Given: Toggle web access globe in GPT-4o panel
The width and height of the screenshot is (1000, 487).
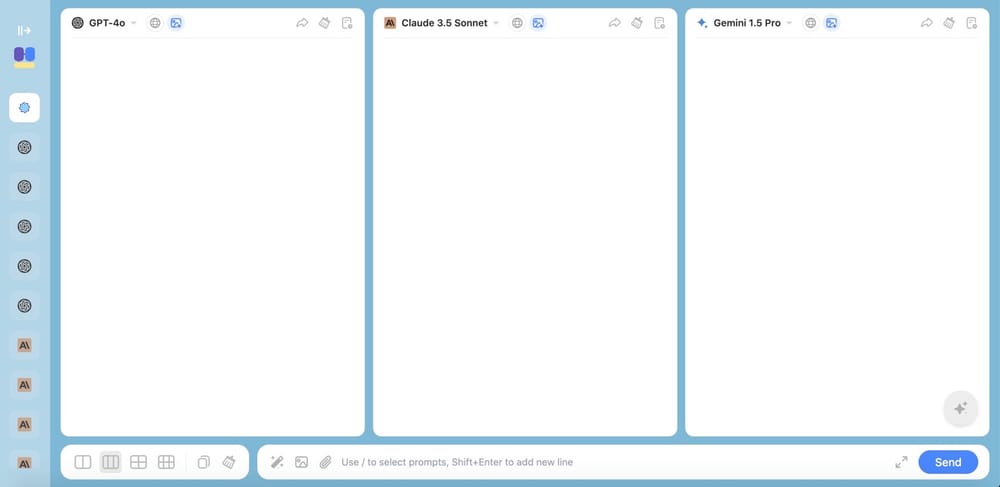Looking at the screenshot, I should click(x=155, y=23).
